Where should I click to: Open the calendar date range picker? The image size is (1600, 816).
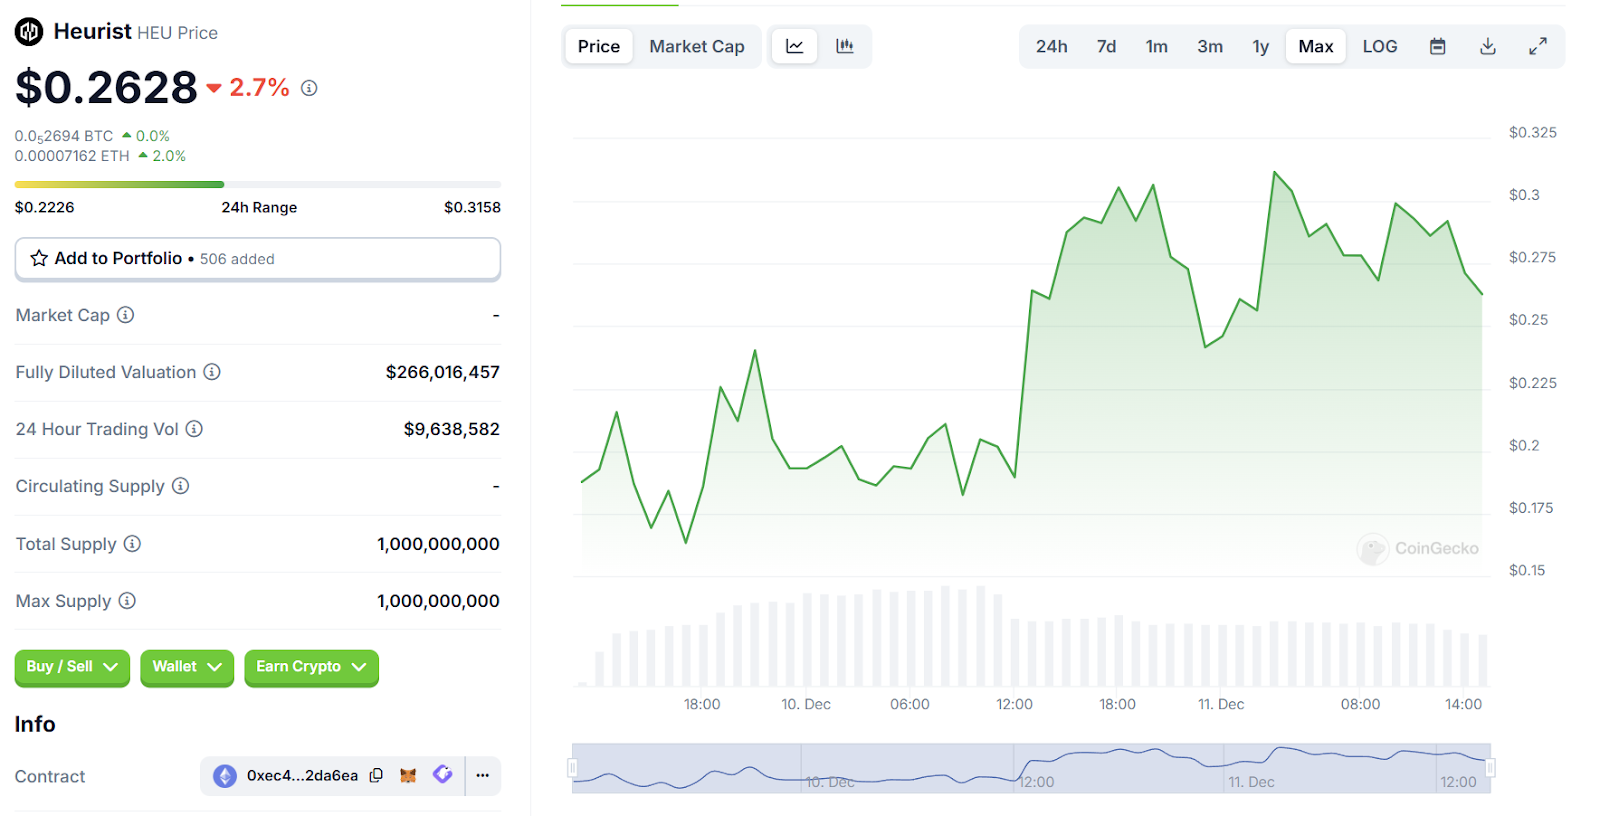click(1438, 46)
